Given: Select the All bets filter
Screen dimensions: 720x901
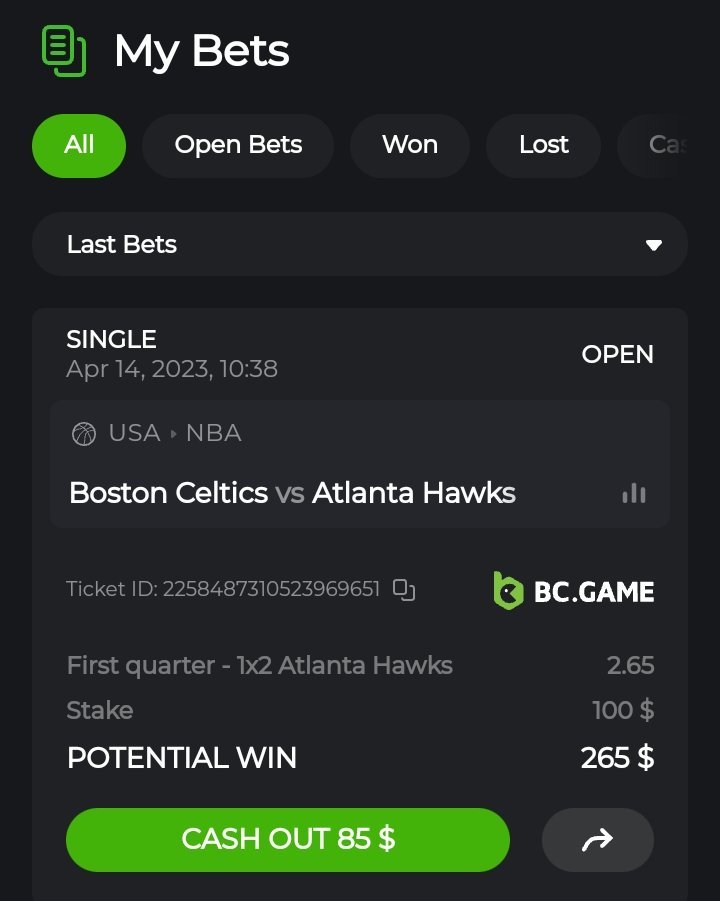Looking at the screenshot, I should [x=79, y=145].
